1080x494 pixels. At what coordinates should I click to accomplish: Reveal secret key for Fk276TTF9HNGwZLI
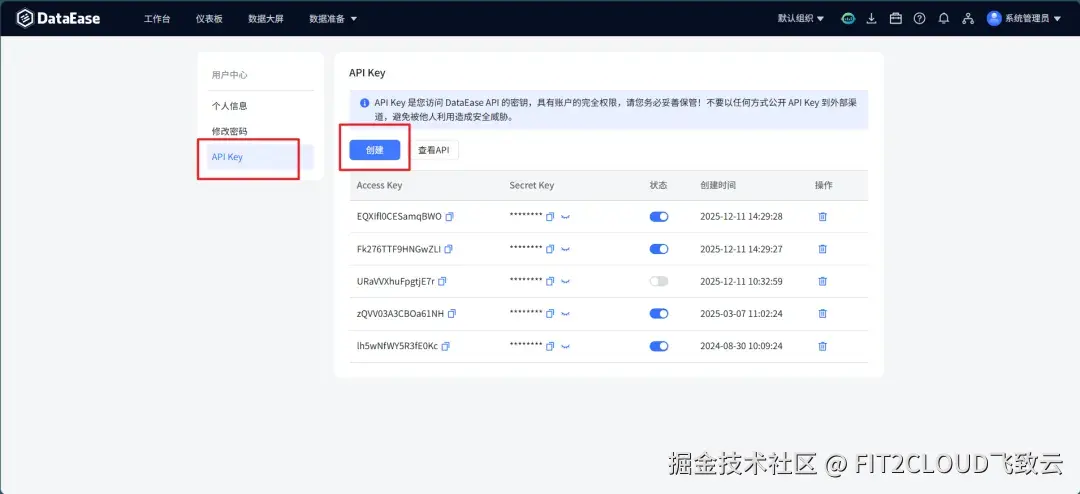(x=565, y=249)
